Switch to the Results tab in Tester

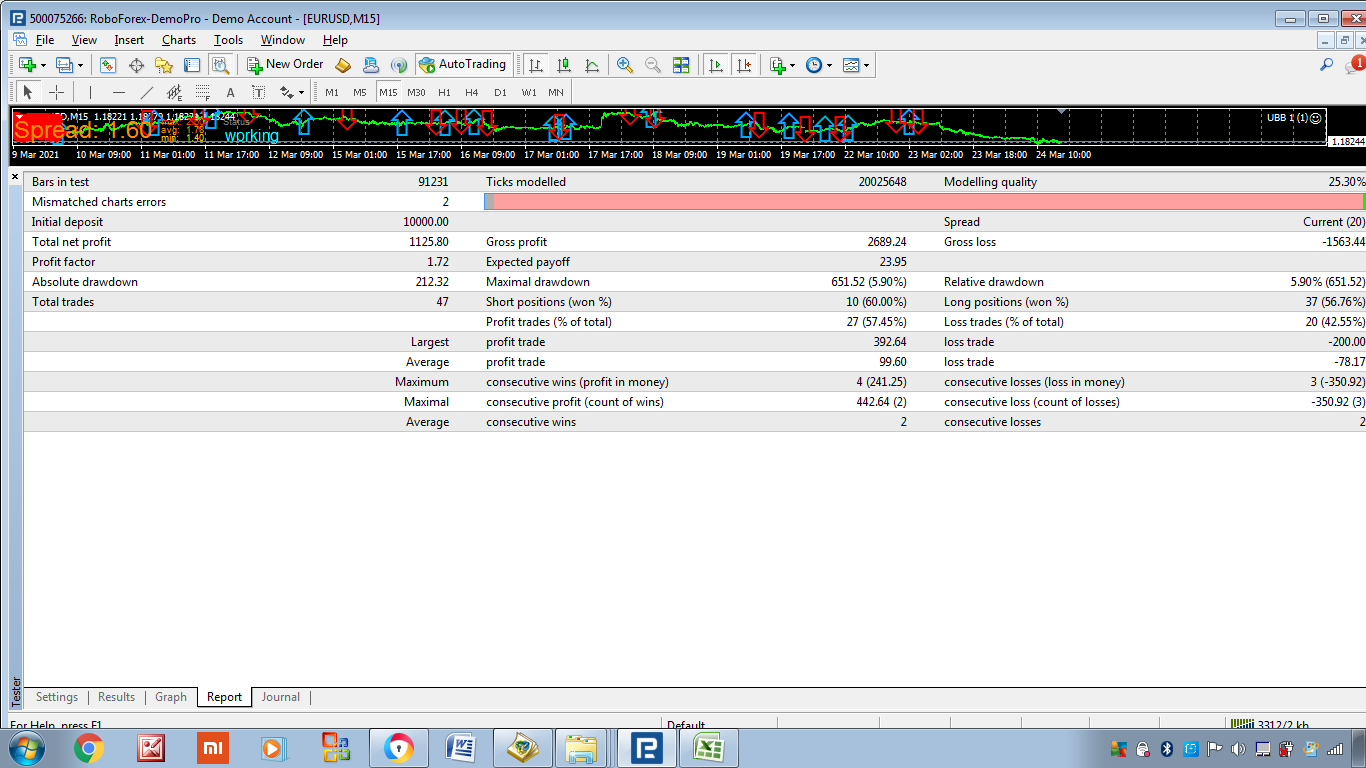[x=116, y=697]
